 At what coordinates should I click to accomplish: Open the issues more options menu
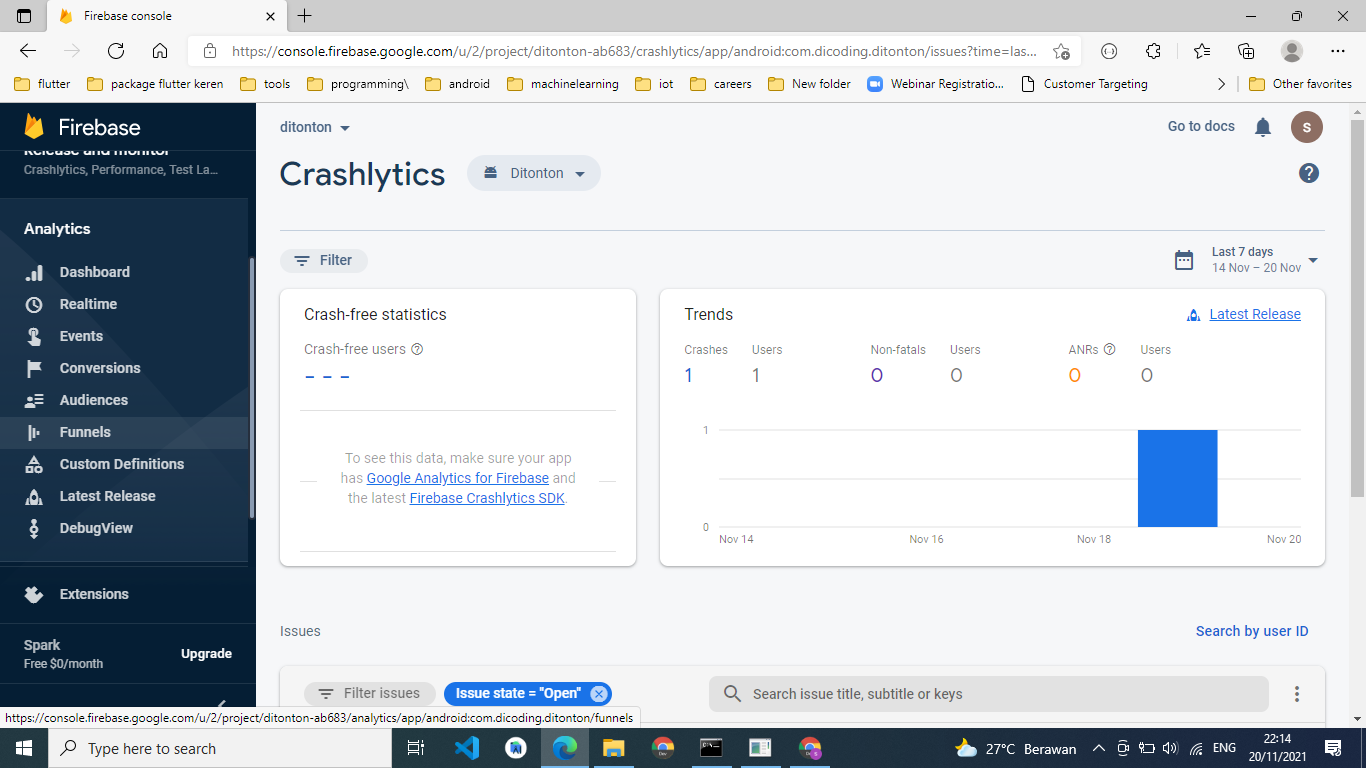(1297, 694)
